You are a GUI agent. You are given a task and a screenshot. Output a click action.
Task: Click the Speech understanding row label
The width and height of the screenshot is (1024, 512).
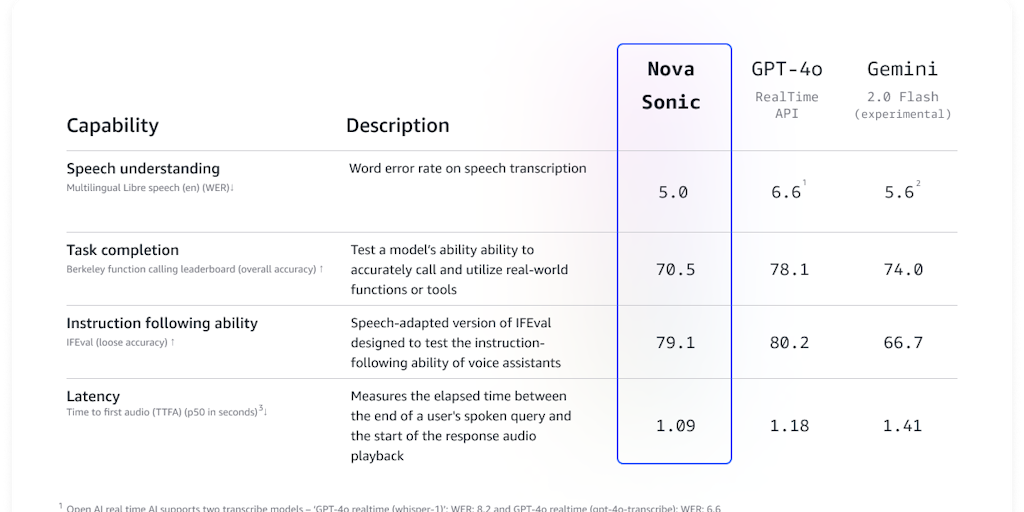(x=143, y=168)
